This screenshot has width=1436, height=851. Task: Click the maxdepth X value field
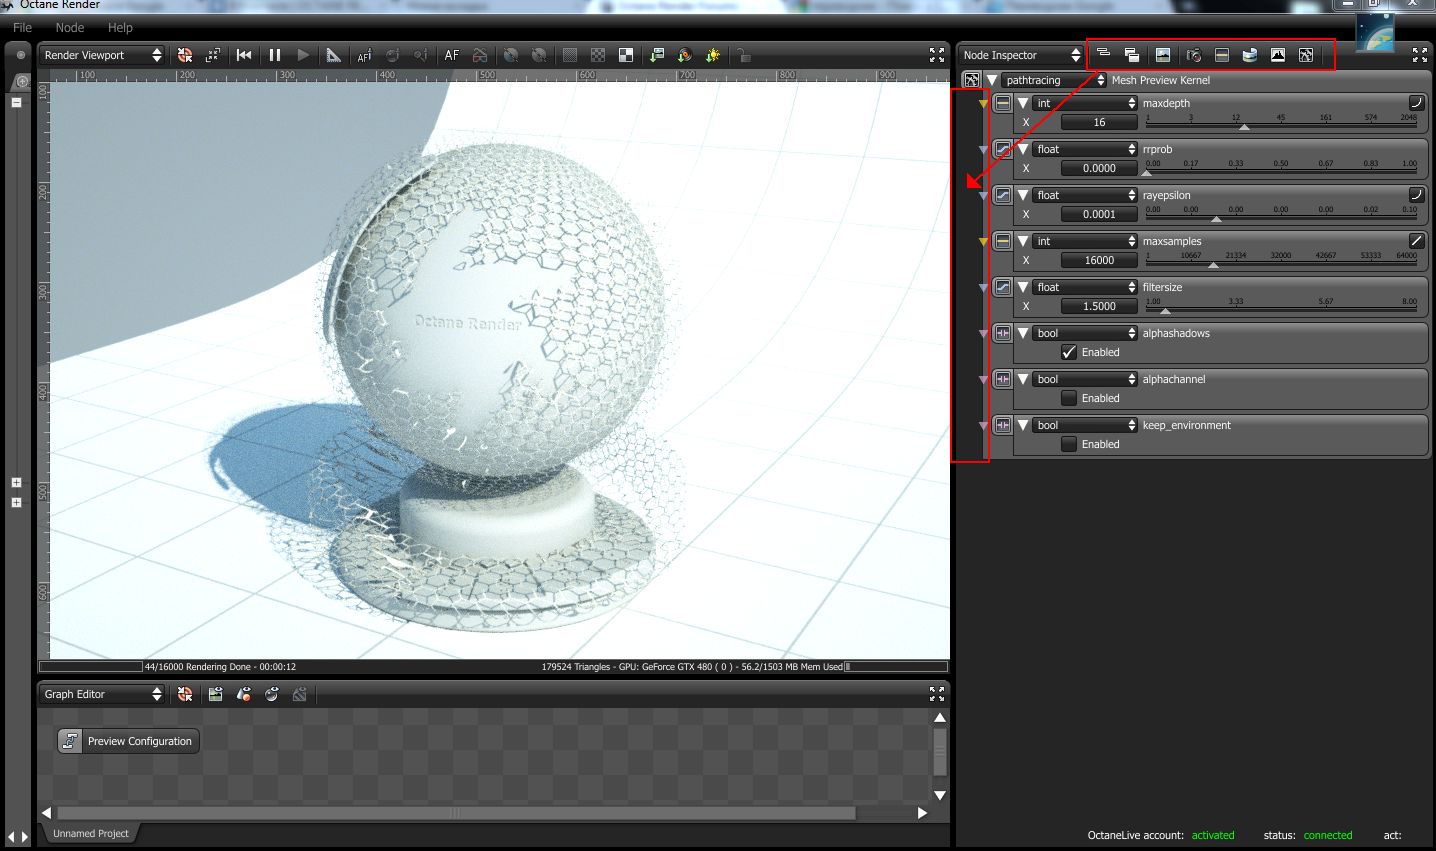(x=1099, y=122)
